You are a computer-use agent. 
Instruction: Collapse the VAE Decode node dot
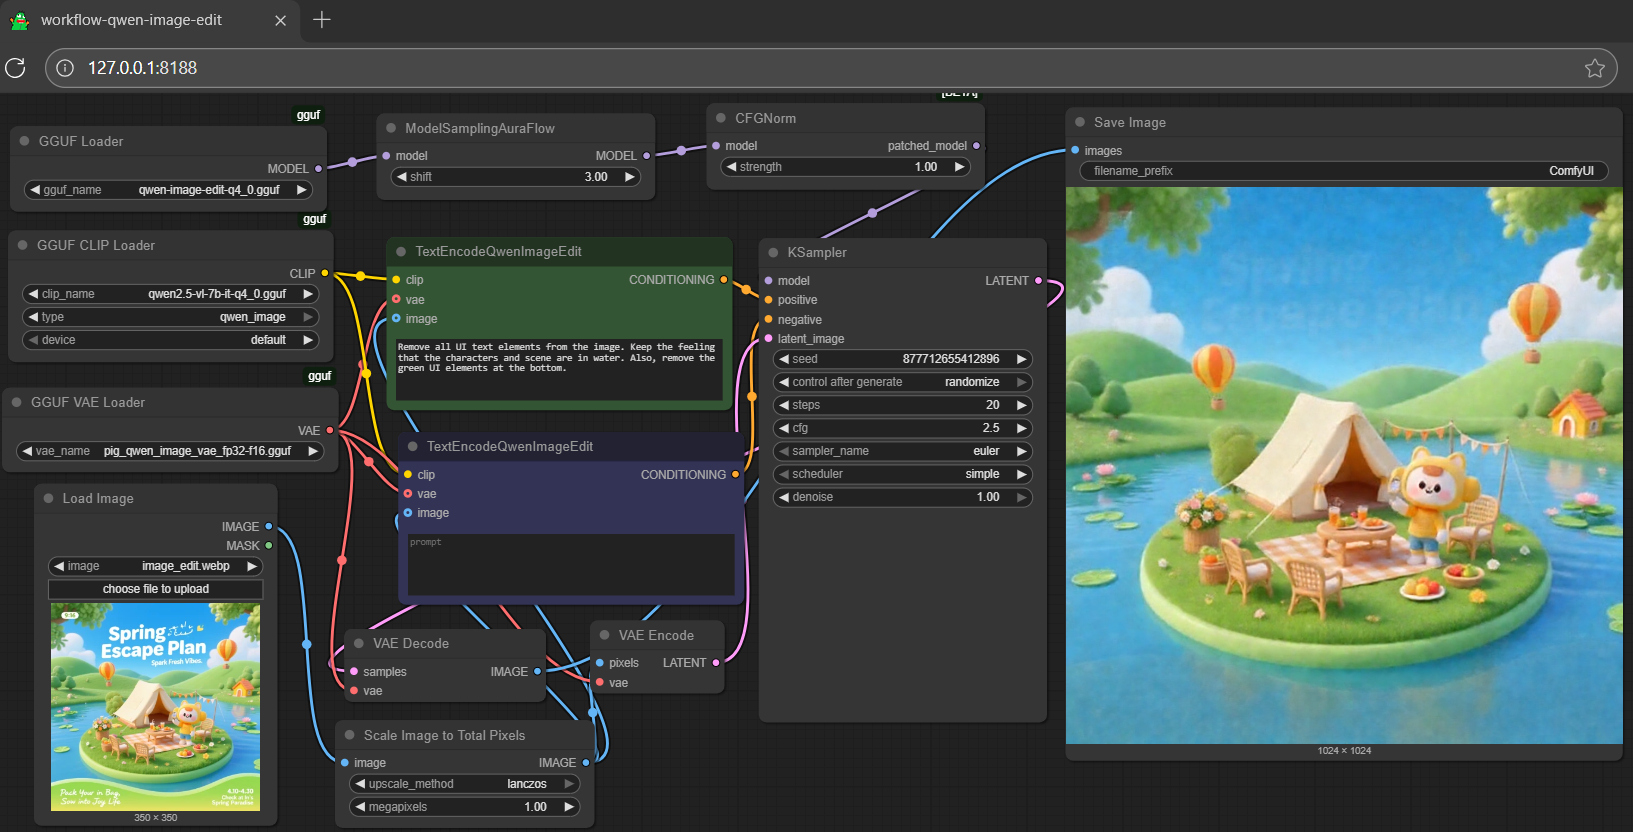coord(359,643)
